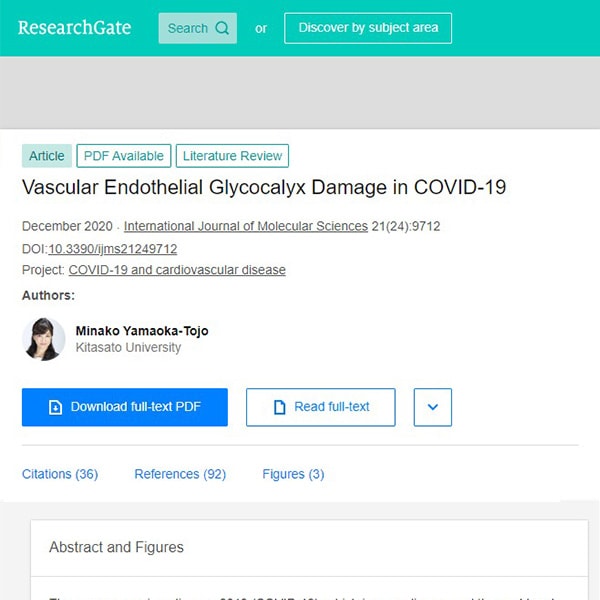Click the PDF Available badge
Viewport: 600px width, 600px height.
click(124, 156)
